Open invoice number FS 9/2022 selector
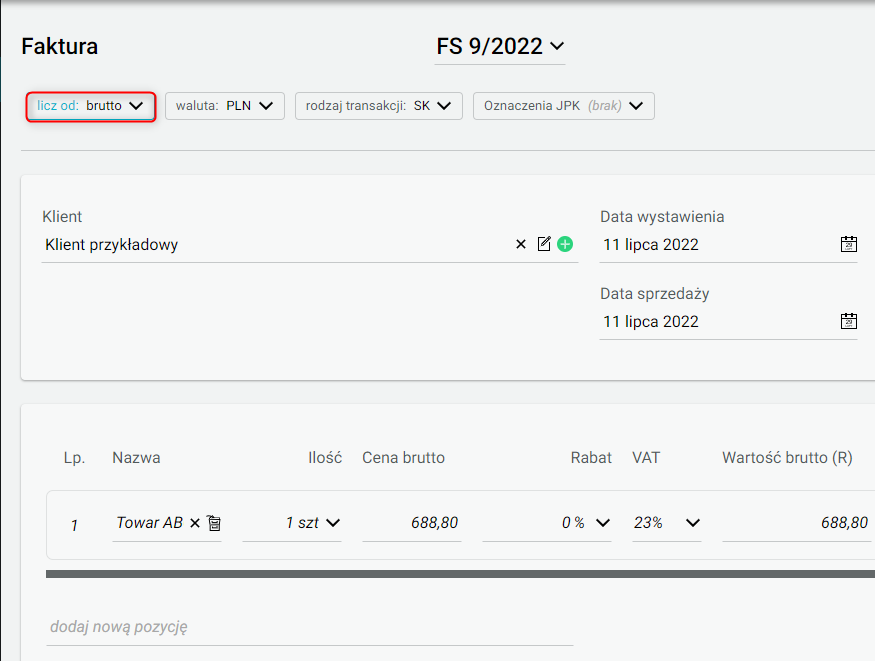 pyautogui.click(x=500, y=46)
